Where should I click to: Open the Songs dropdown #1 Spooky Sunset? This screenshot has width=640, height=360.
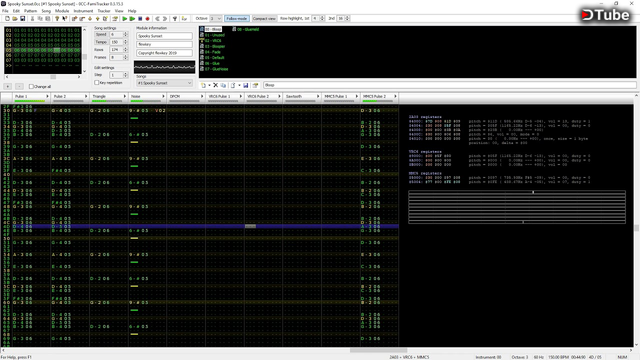tap(164, 83)
